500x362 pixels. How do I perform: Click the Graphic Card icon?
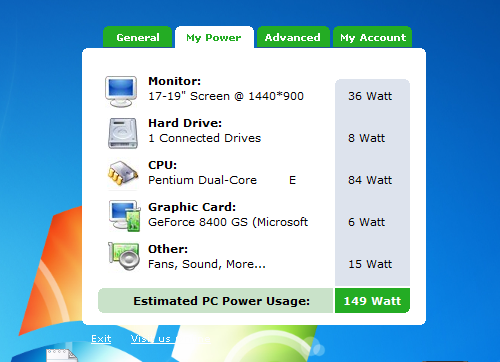pos(124,216)
